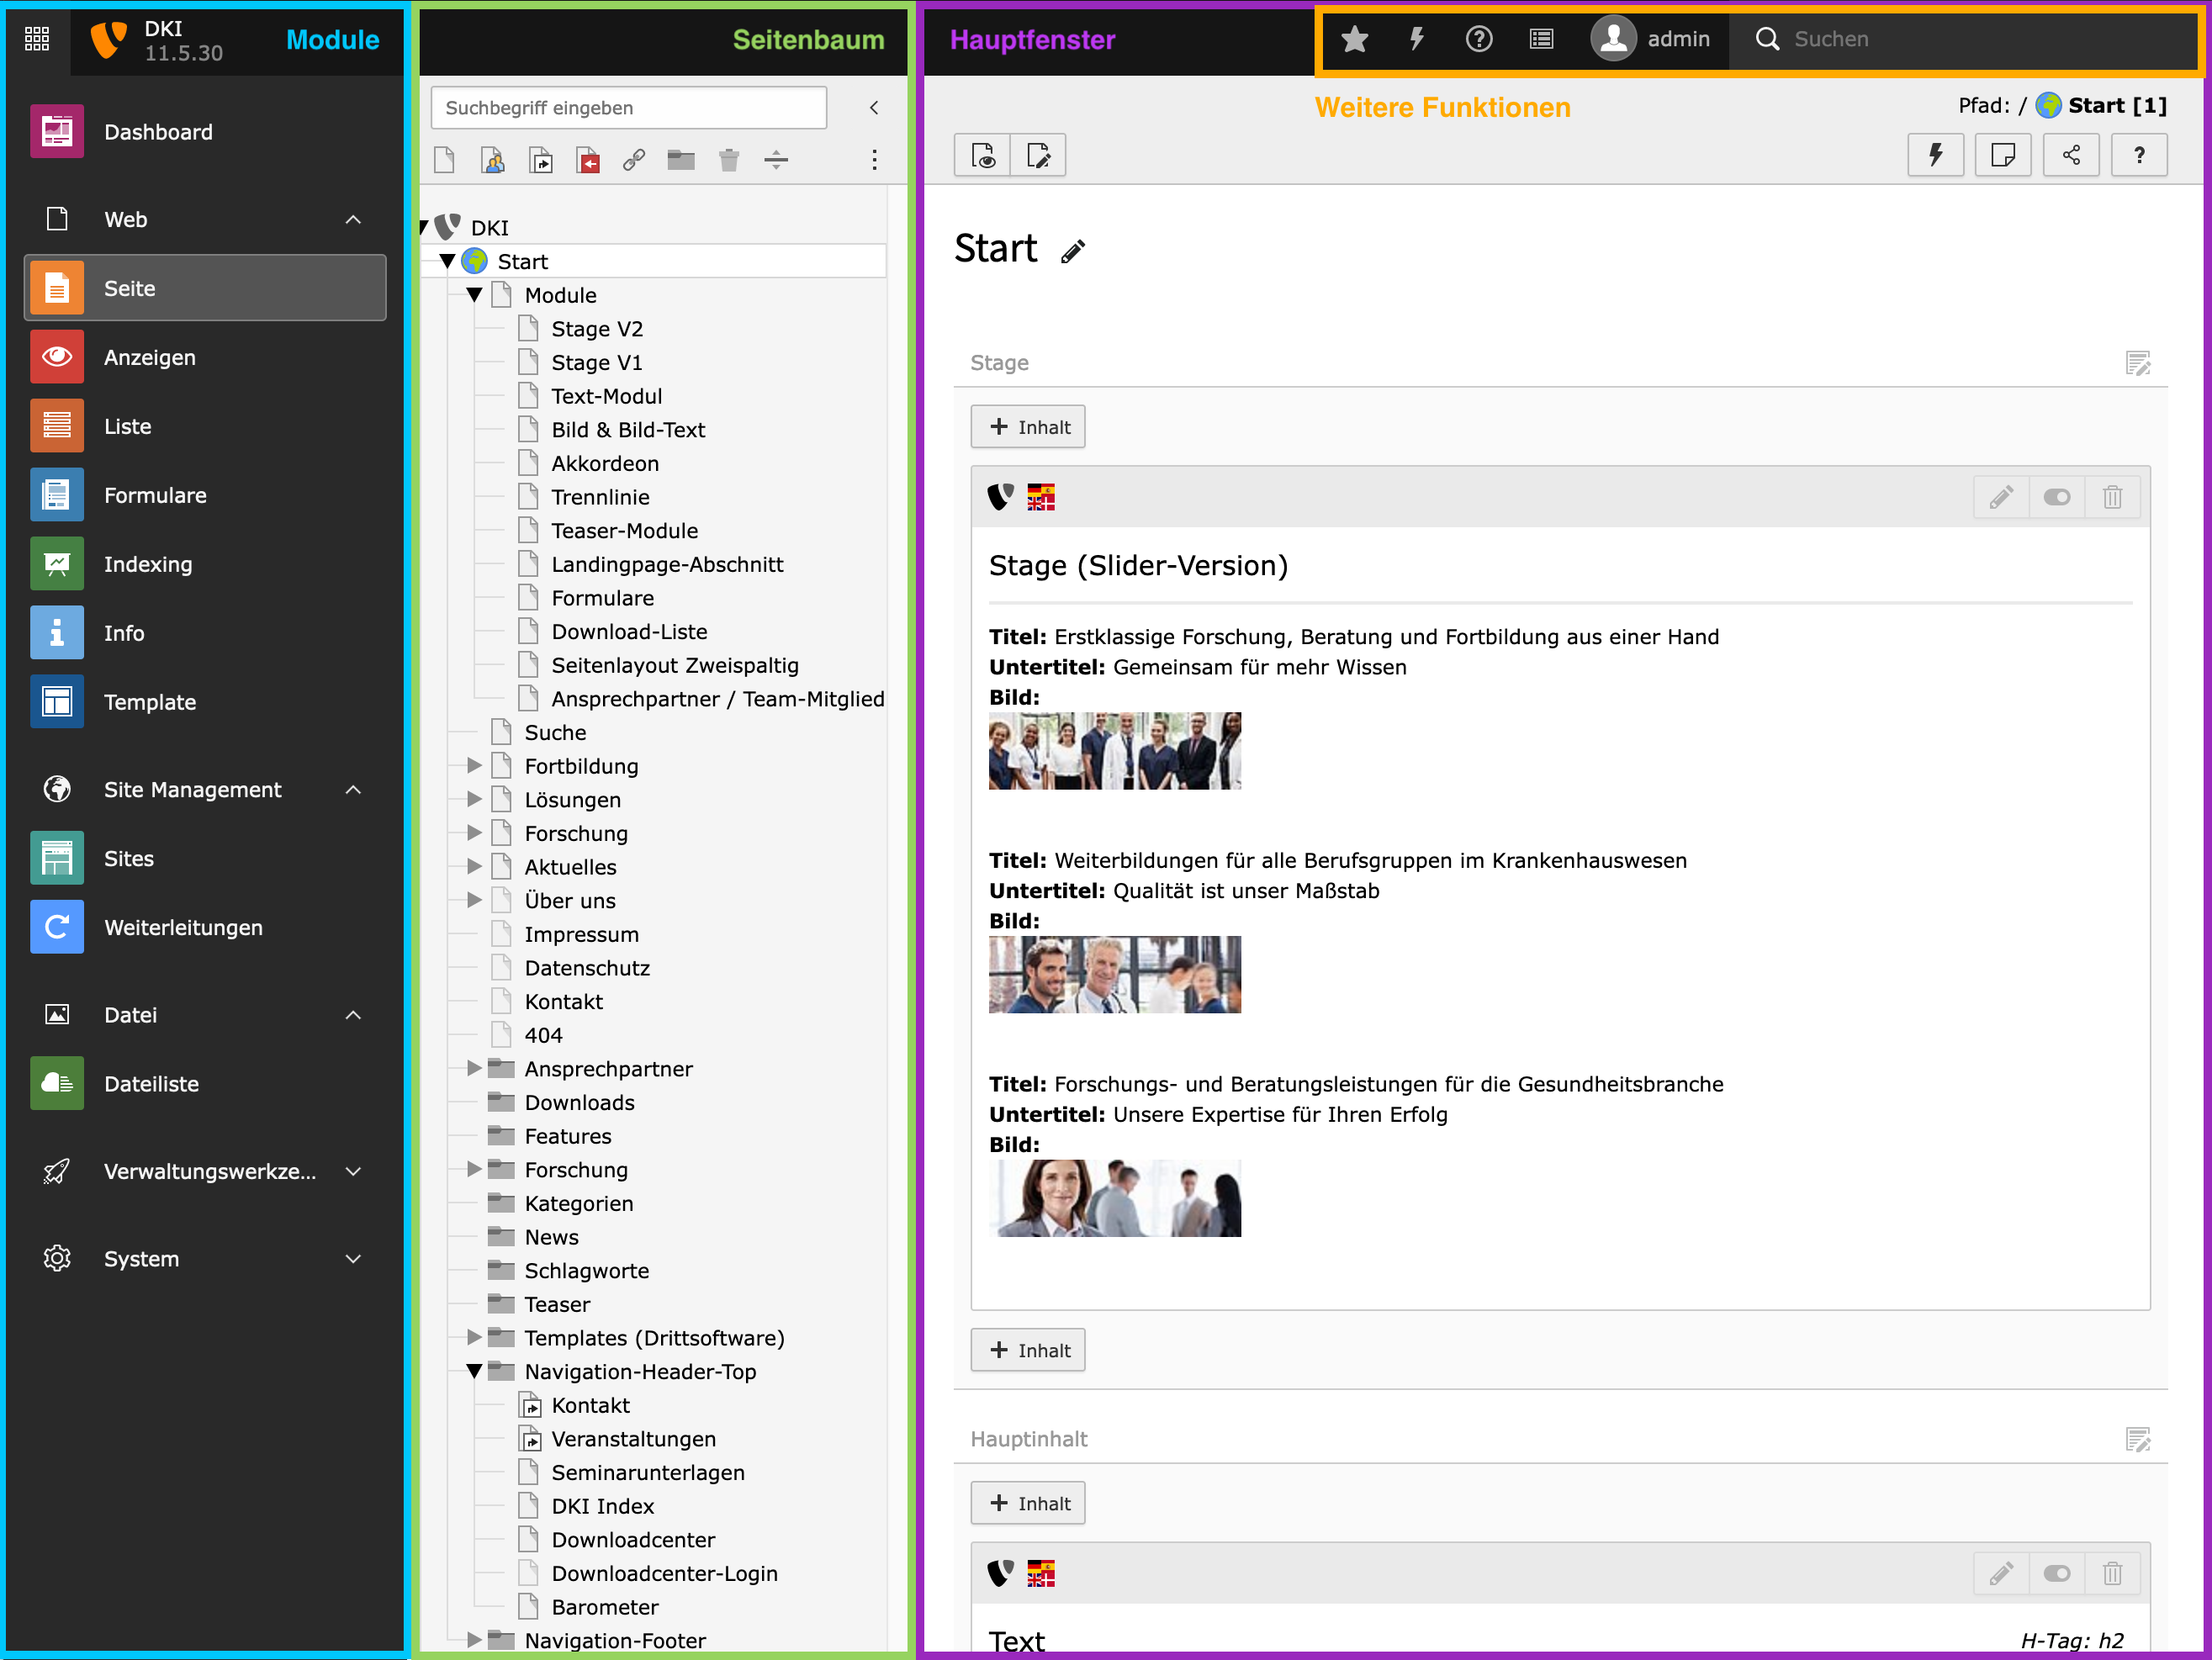Select trash bin icon in page tree toolbar
The image size is (2212, 1660).
pos(729,160)
